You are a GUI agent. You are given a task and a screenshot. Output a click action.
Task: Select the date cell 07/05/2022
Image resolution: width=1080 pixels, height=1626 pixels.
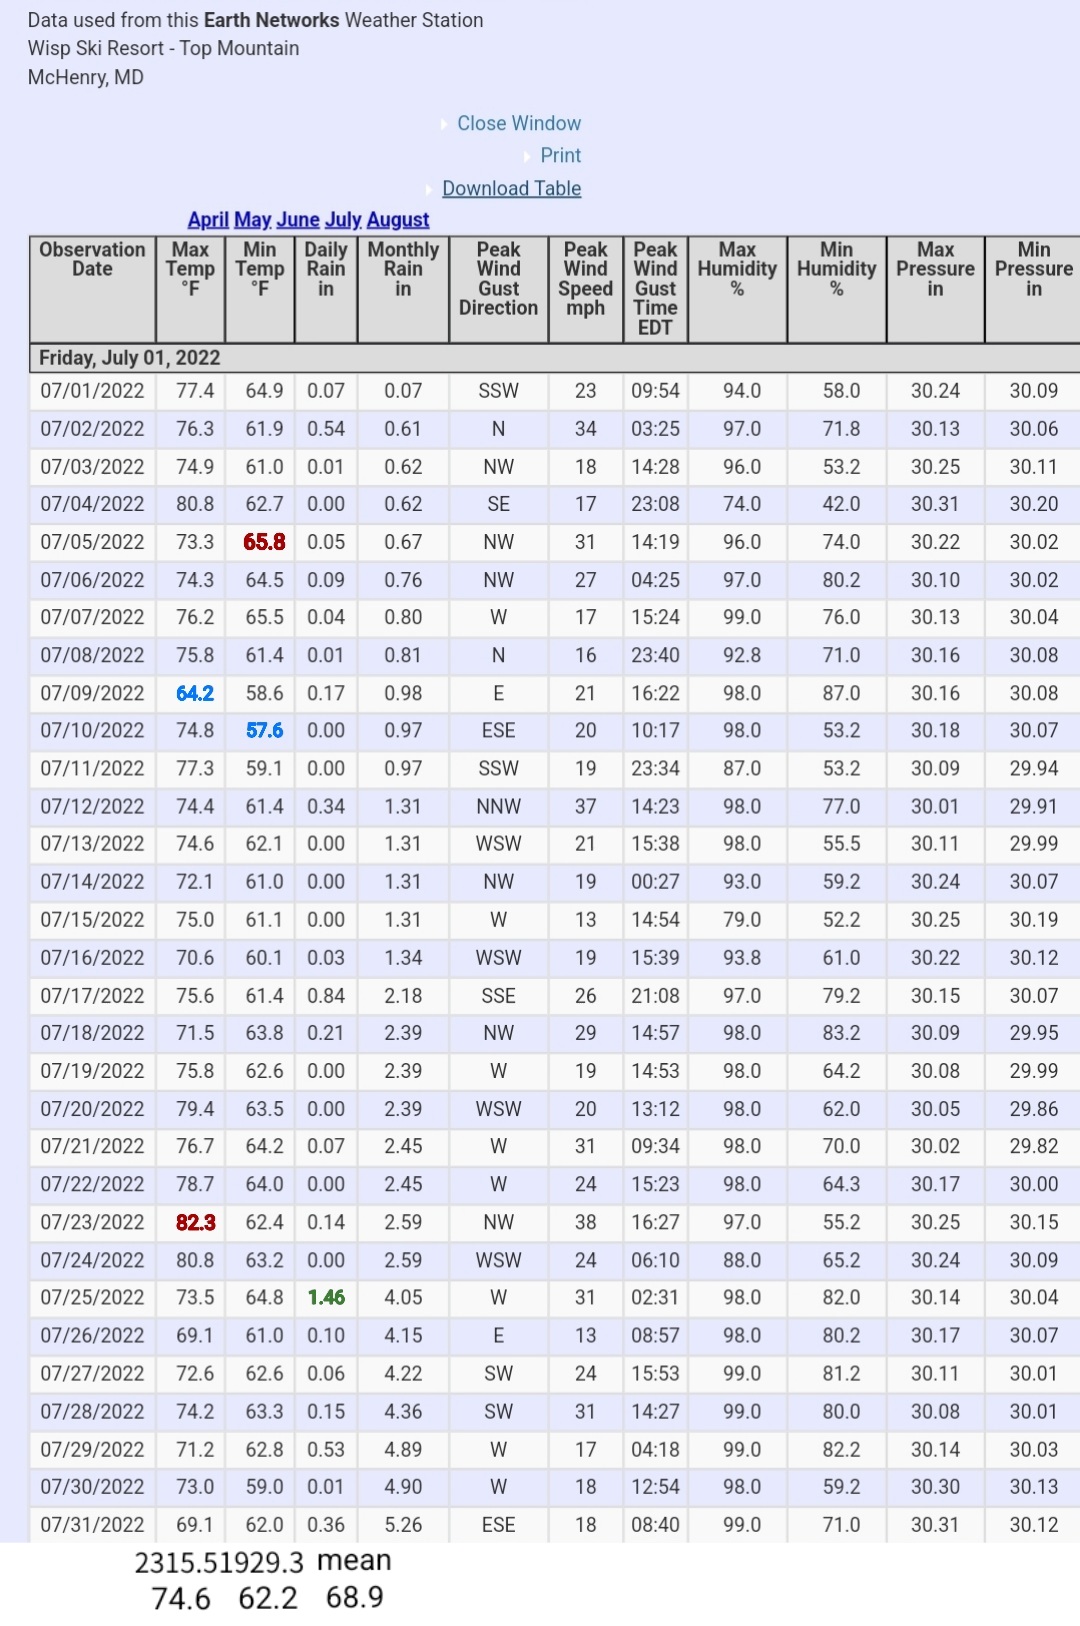[92, 542]
